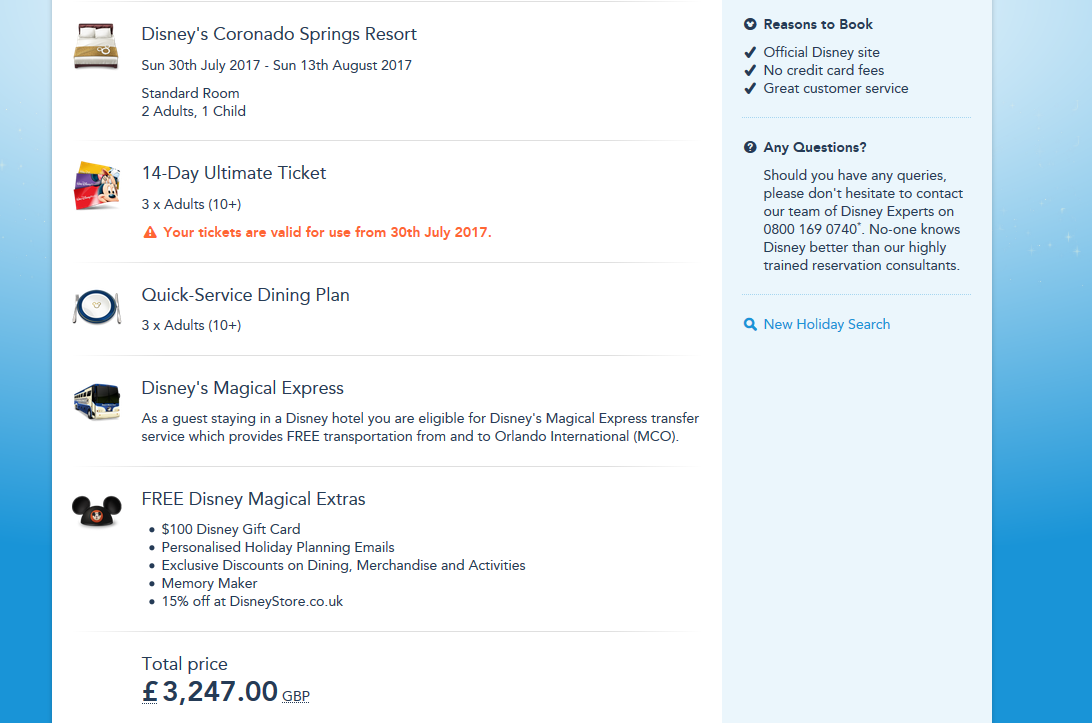Click the 14-Day Ultimate Ticket heading

234,173
